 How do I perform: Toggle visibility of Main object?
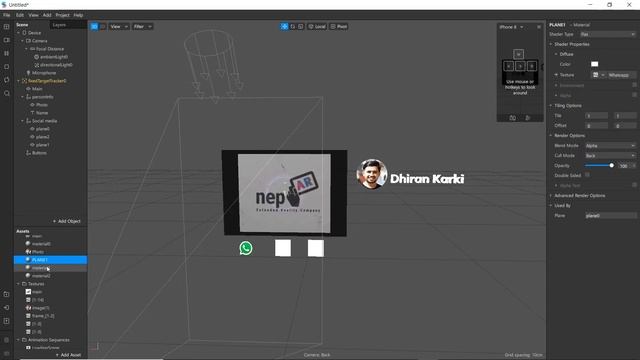(29, 89)
